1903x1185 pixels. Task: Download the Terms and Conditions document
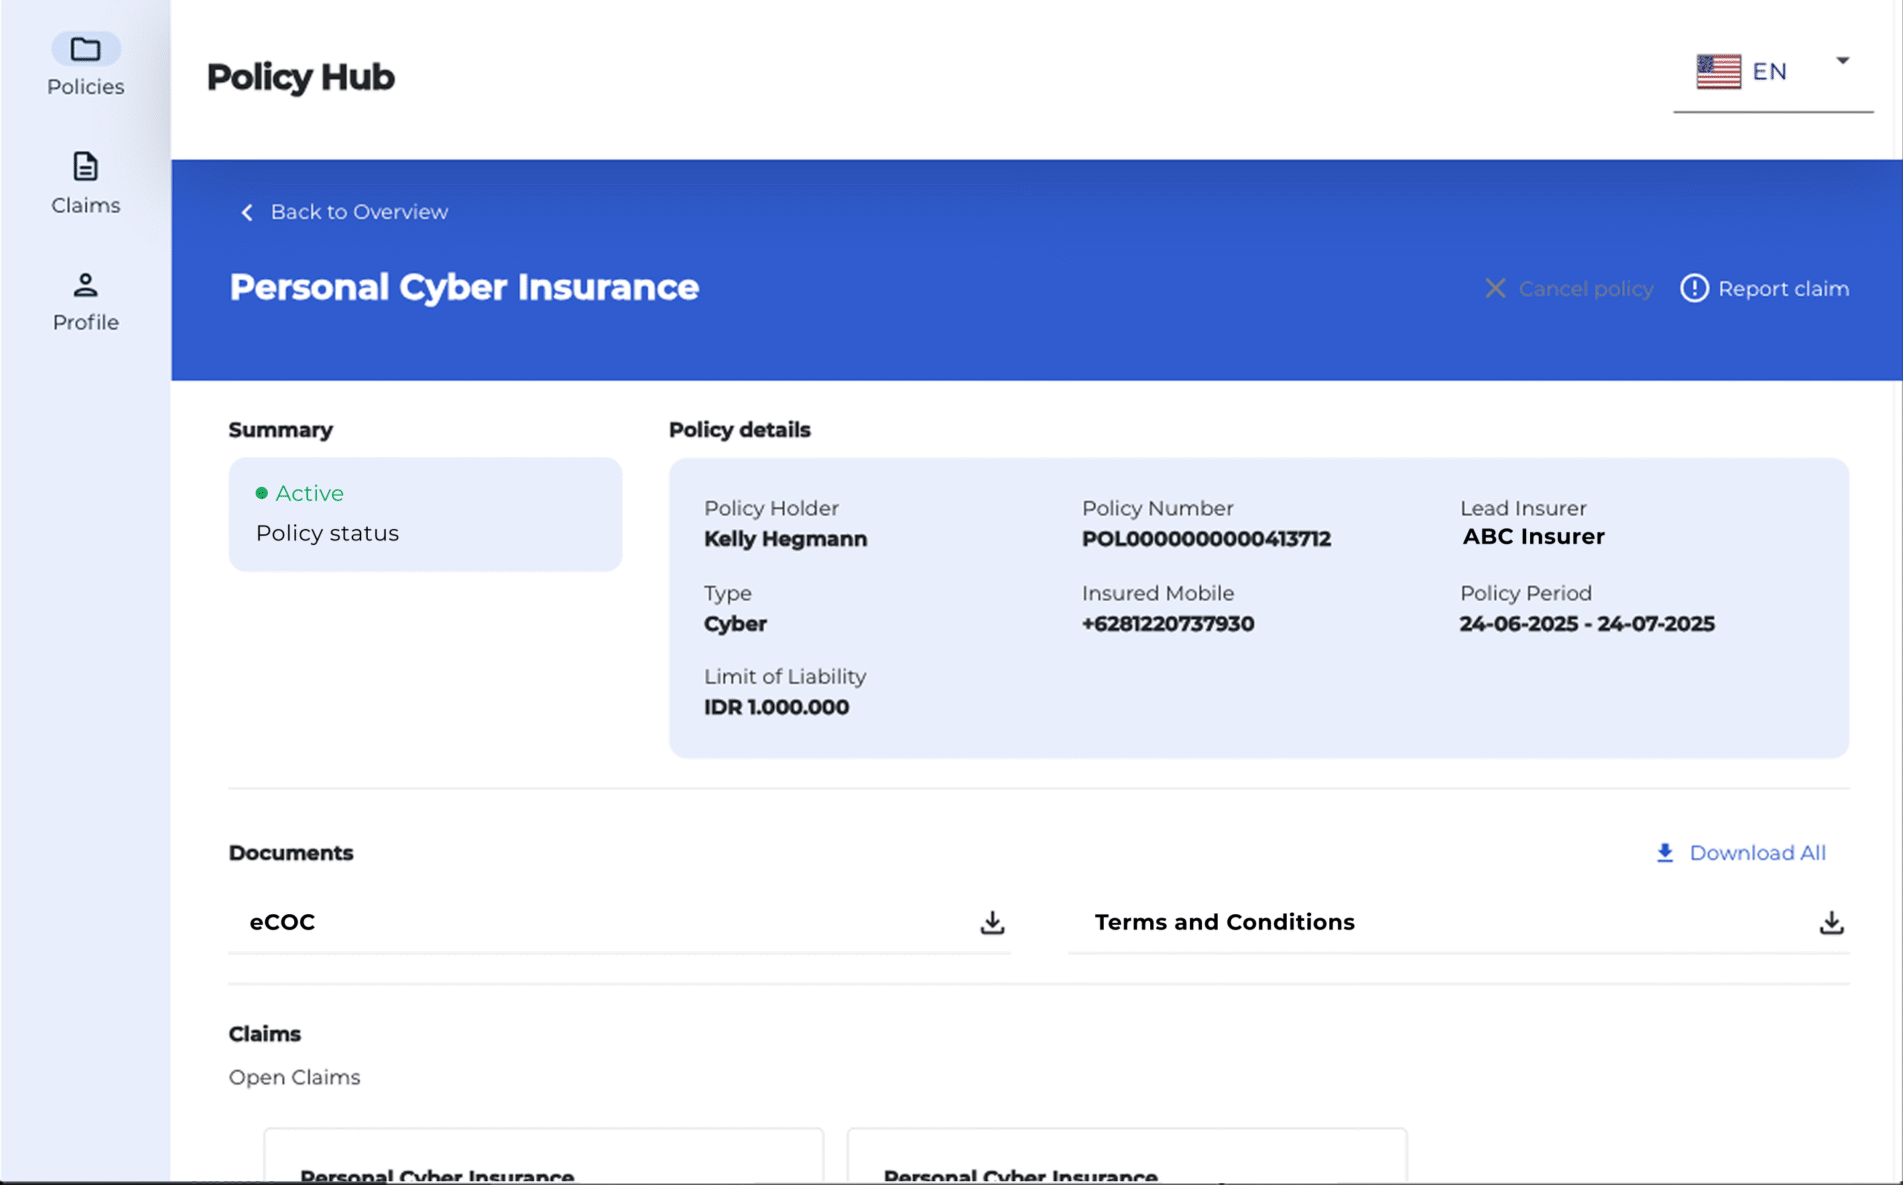click(1831, 922)
